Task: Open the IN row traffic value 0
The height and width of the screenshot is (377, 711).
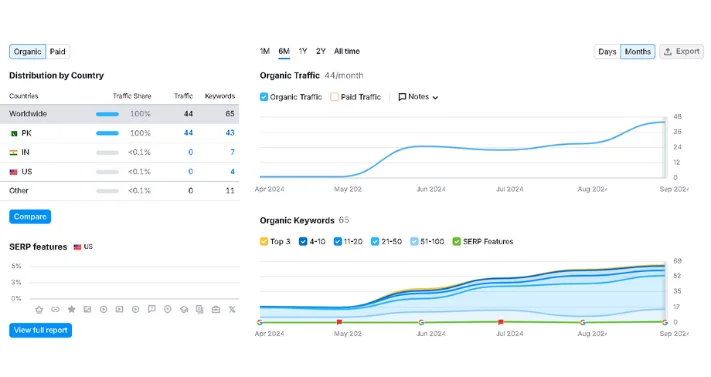Action: 190,152
